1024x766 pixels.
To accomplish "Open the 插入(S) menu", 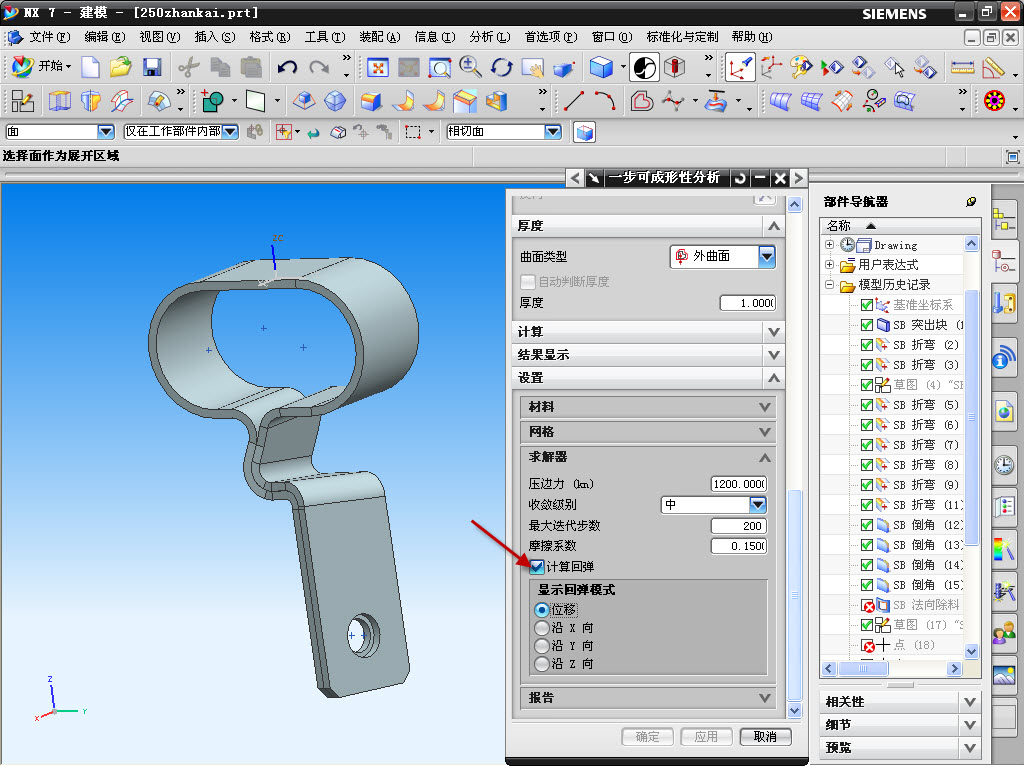I will [x=215, y=37].
